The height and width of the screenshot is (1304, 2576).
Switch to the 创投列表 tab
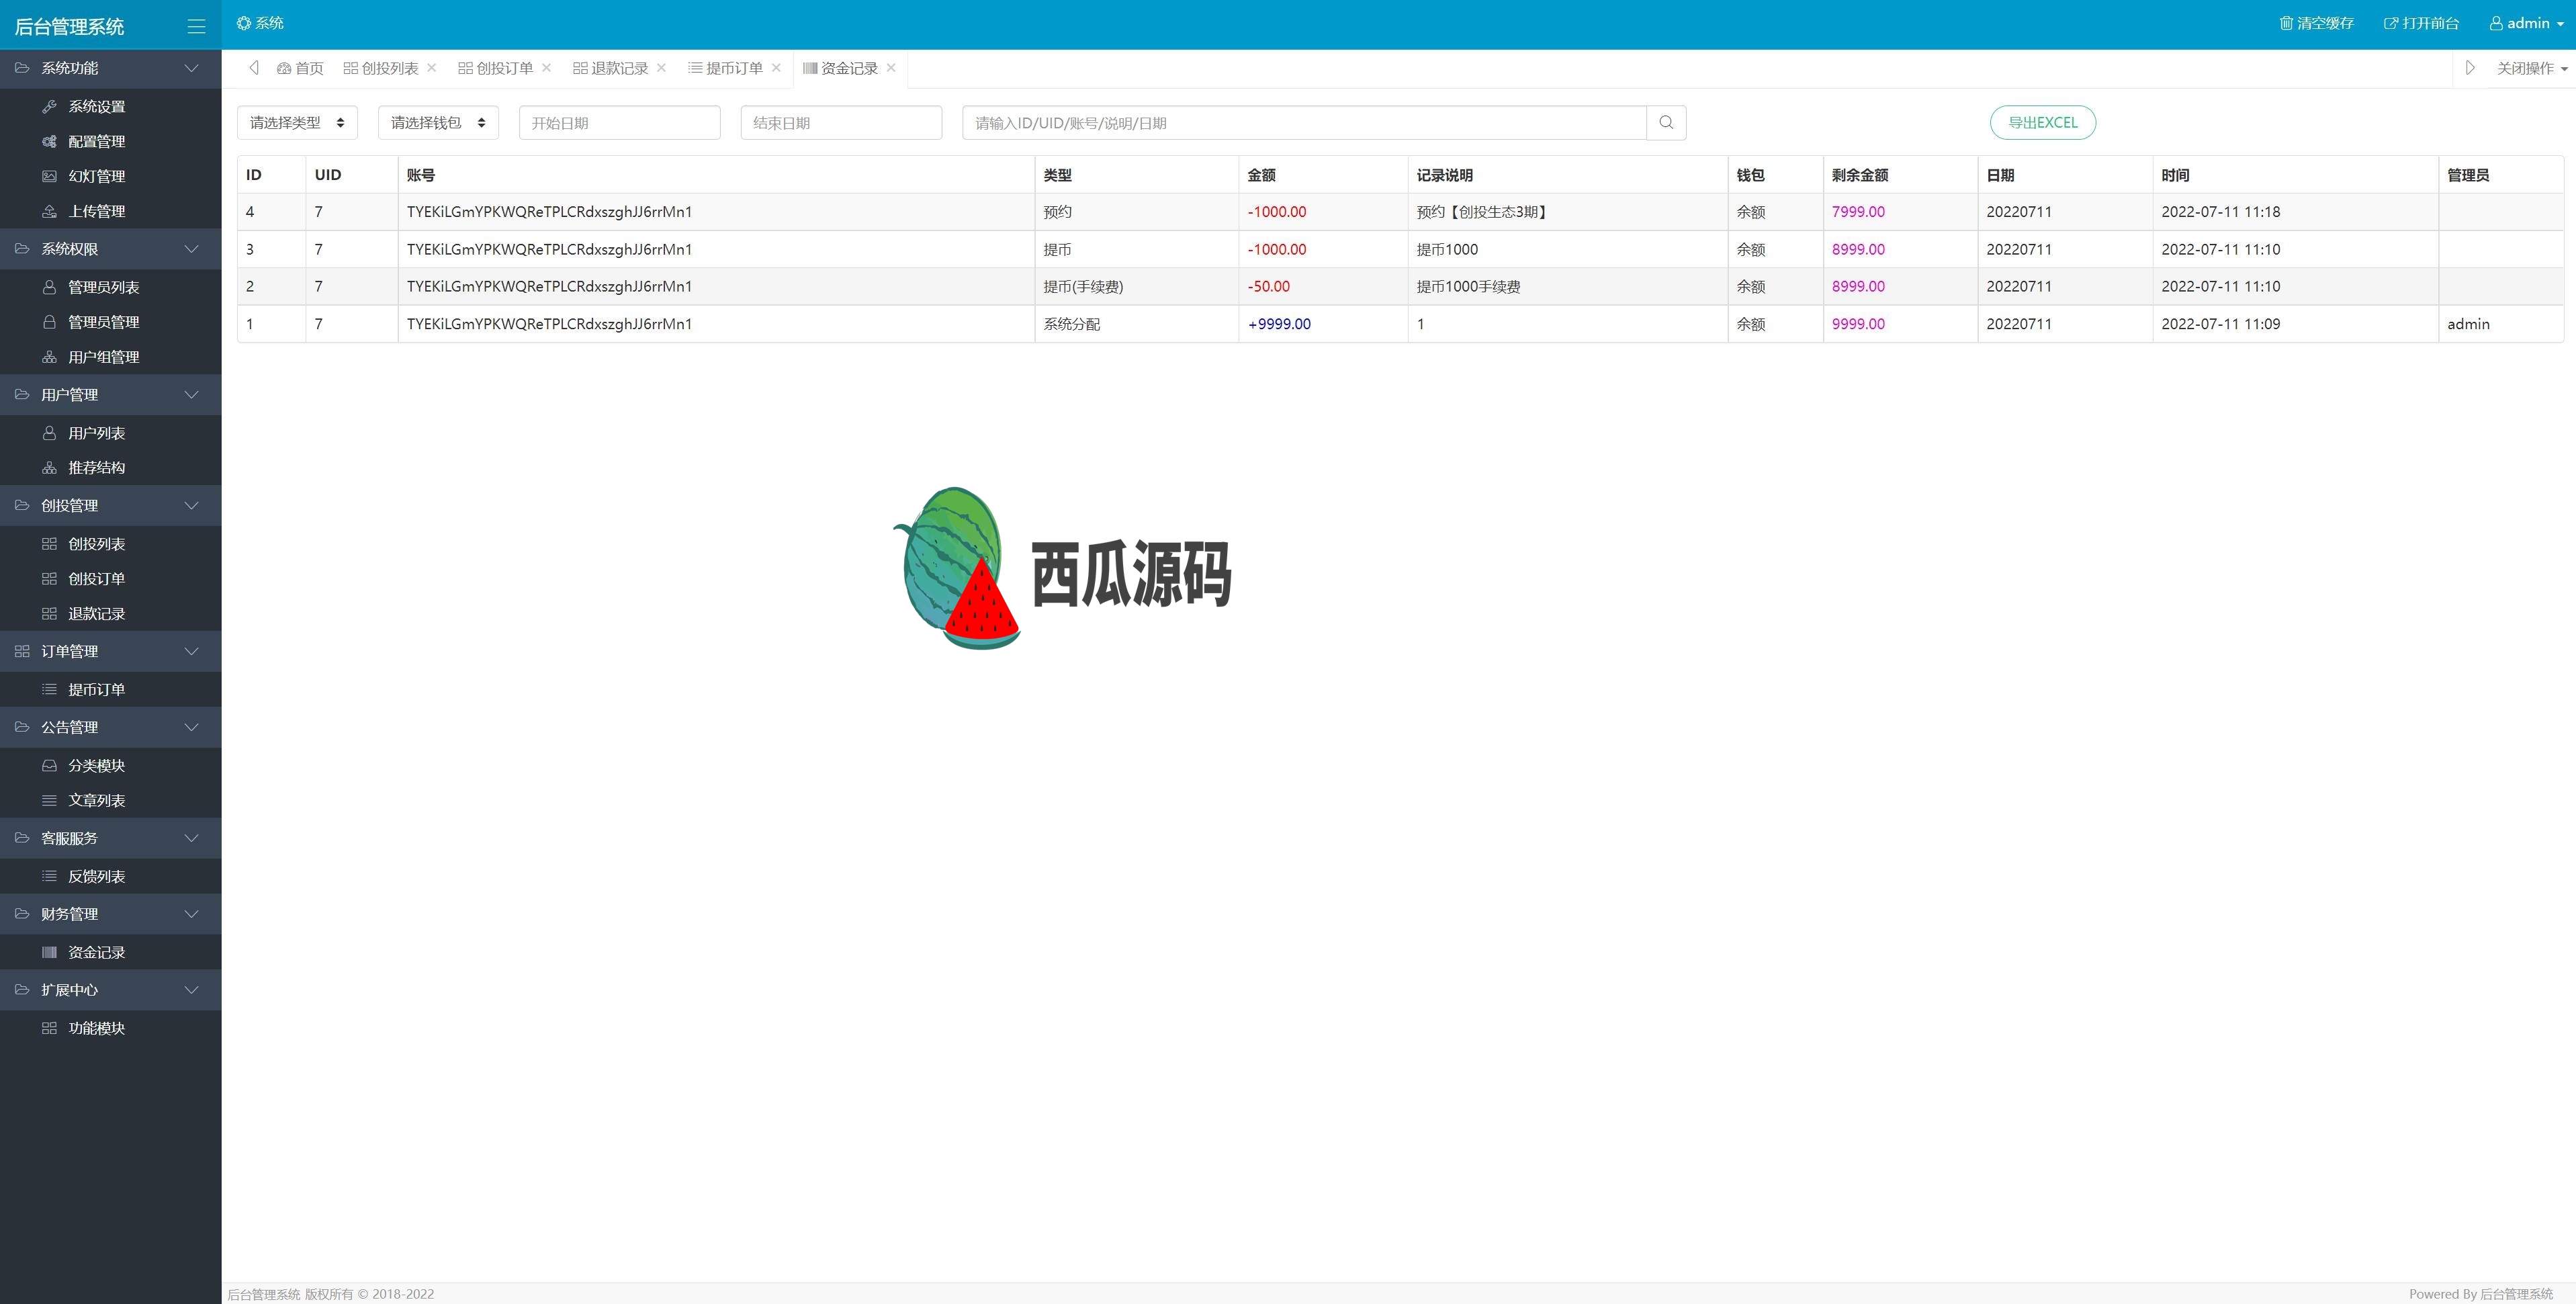tap(381, 68)
